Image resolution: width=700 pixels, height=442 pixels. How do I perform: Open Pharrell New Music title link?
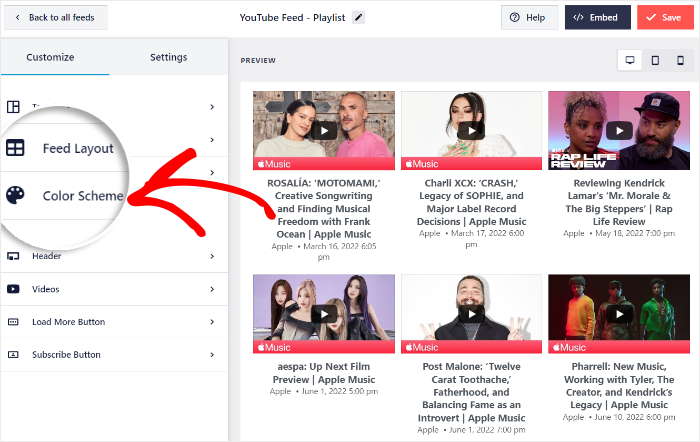619,386
